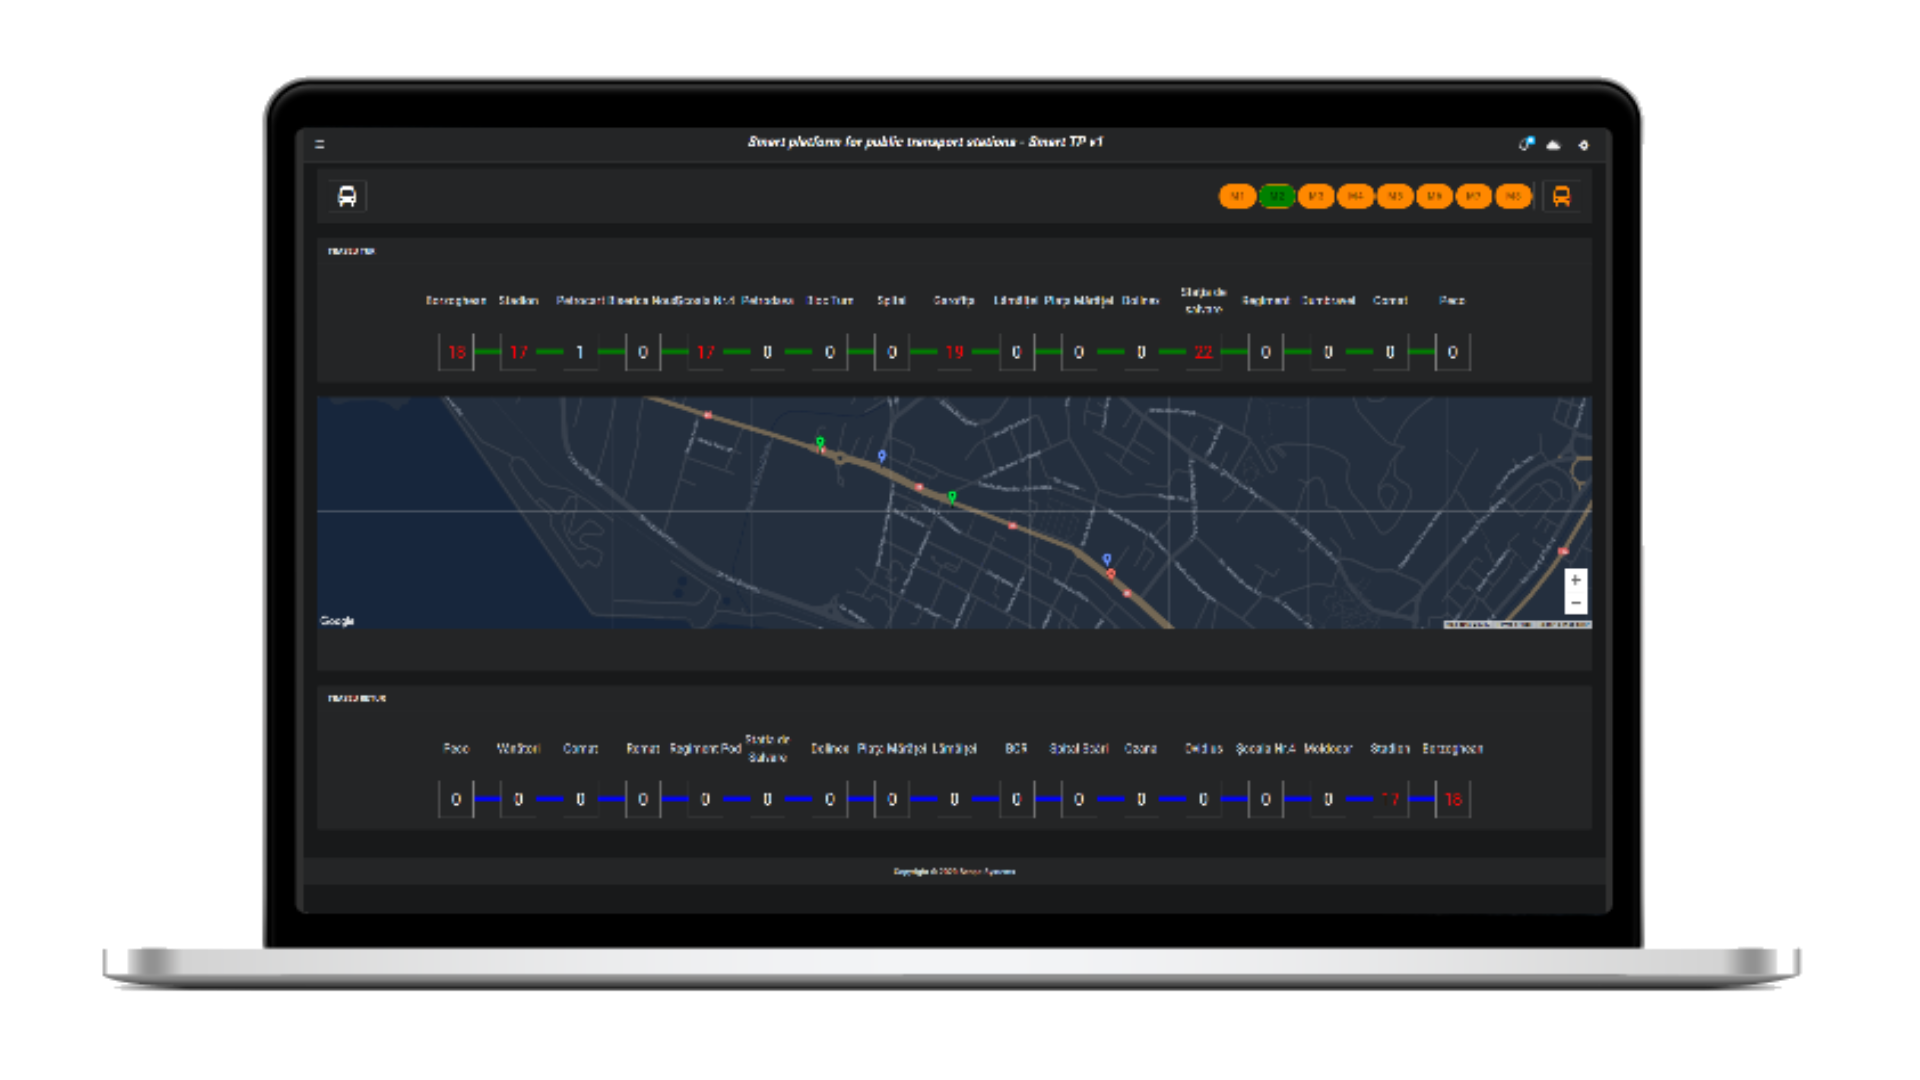Click the white bus icon button

tap(347, 196)
